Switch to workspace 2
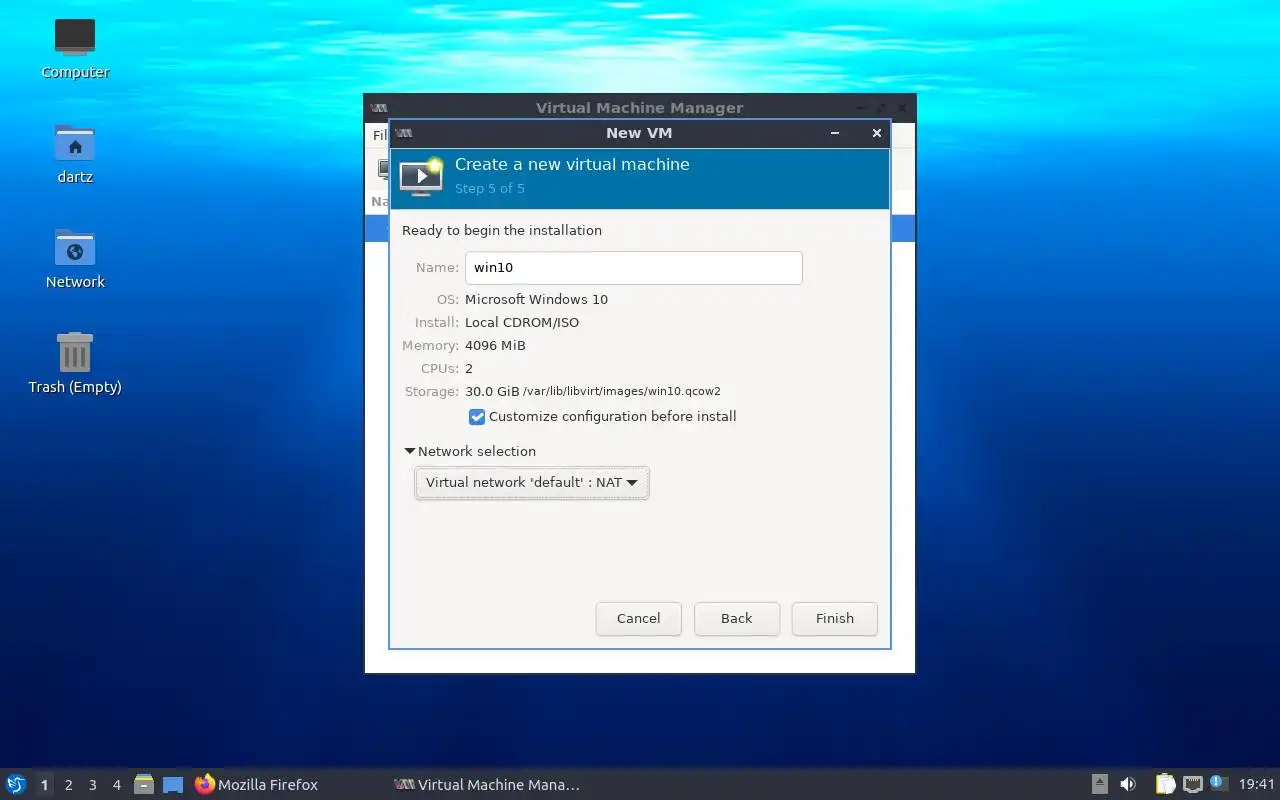Screen dimensions: 1280x800 point(68,785)
